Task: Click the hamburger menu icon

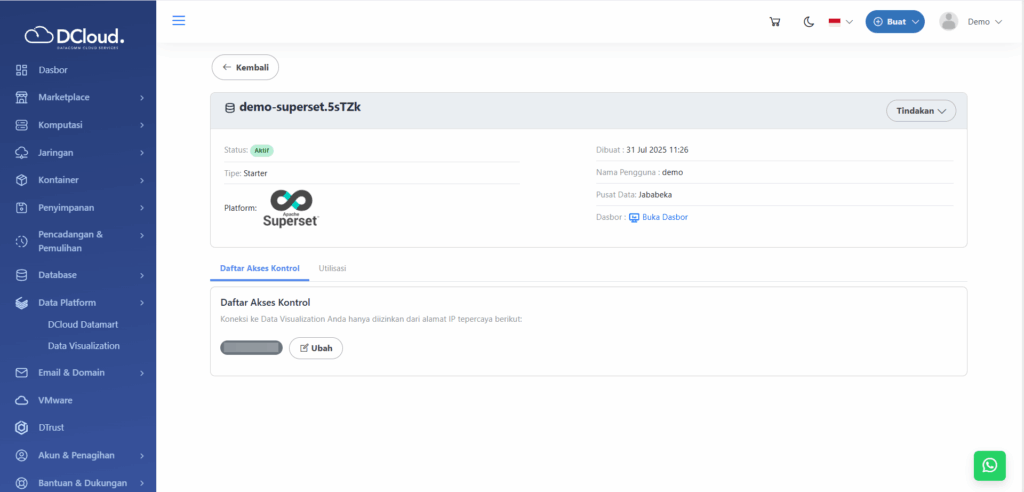Action: (x=179, y=21)
